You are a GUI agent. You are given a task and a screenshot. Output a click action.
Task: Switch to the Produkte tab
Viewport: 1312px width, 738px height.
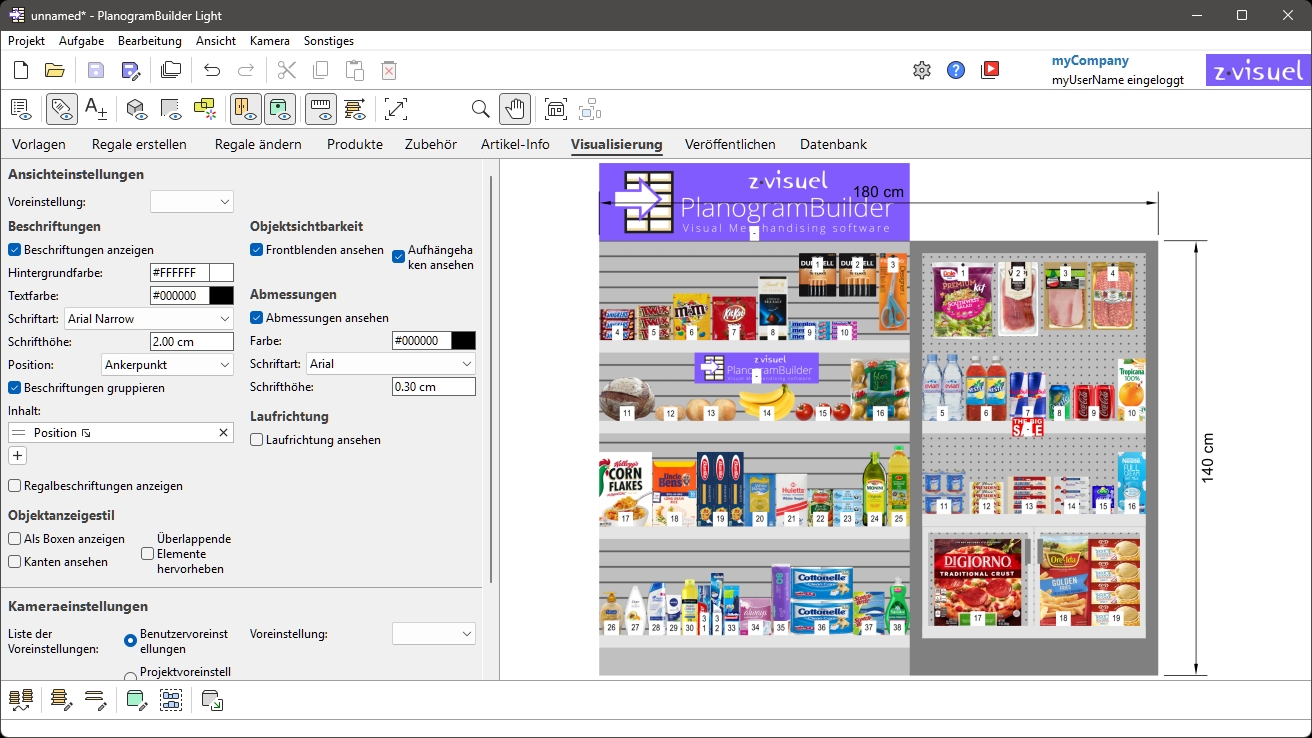pos(354,144)
